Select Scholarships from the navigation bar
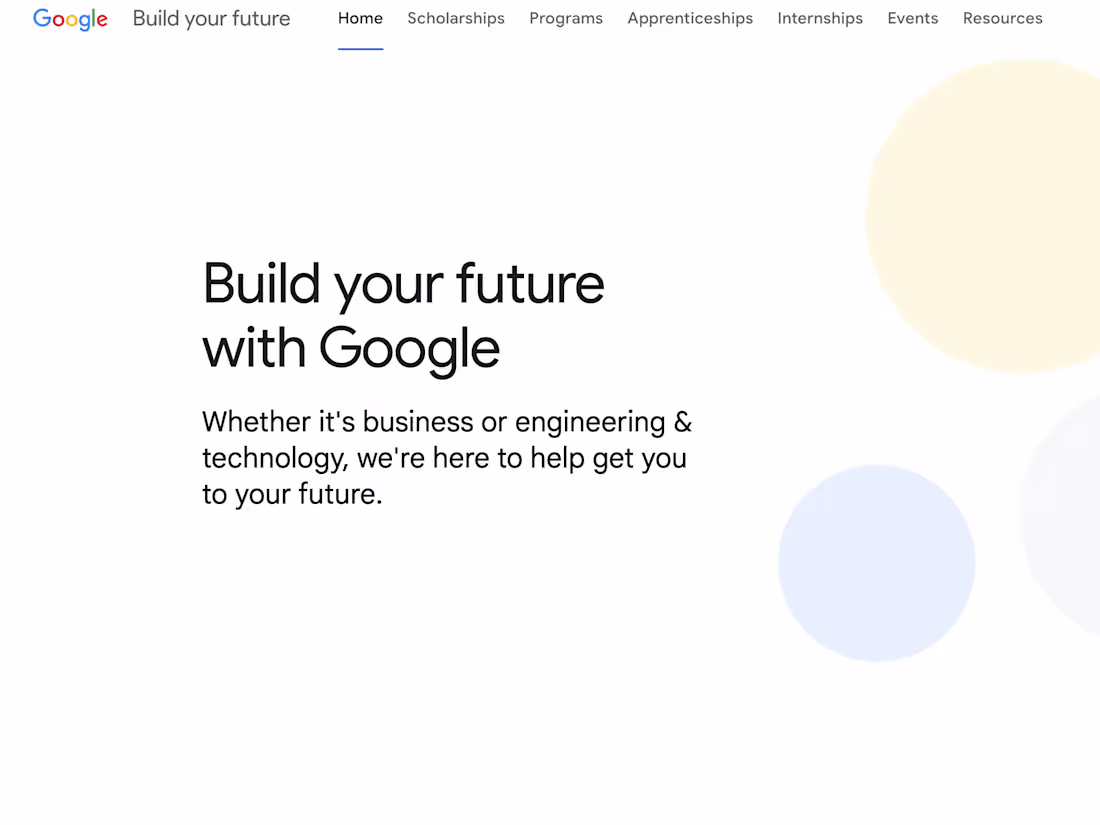This screenshot has height=825, width=1100. pyautogui.click(x=456, y=18)
